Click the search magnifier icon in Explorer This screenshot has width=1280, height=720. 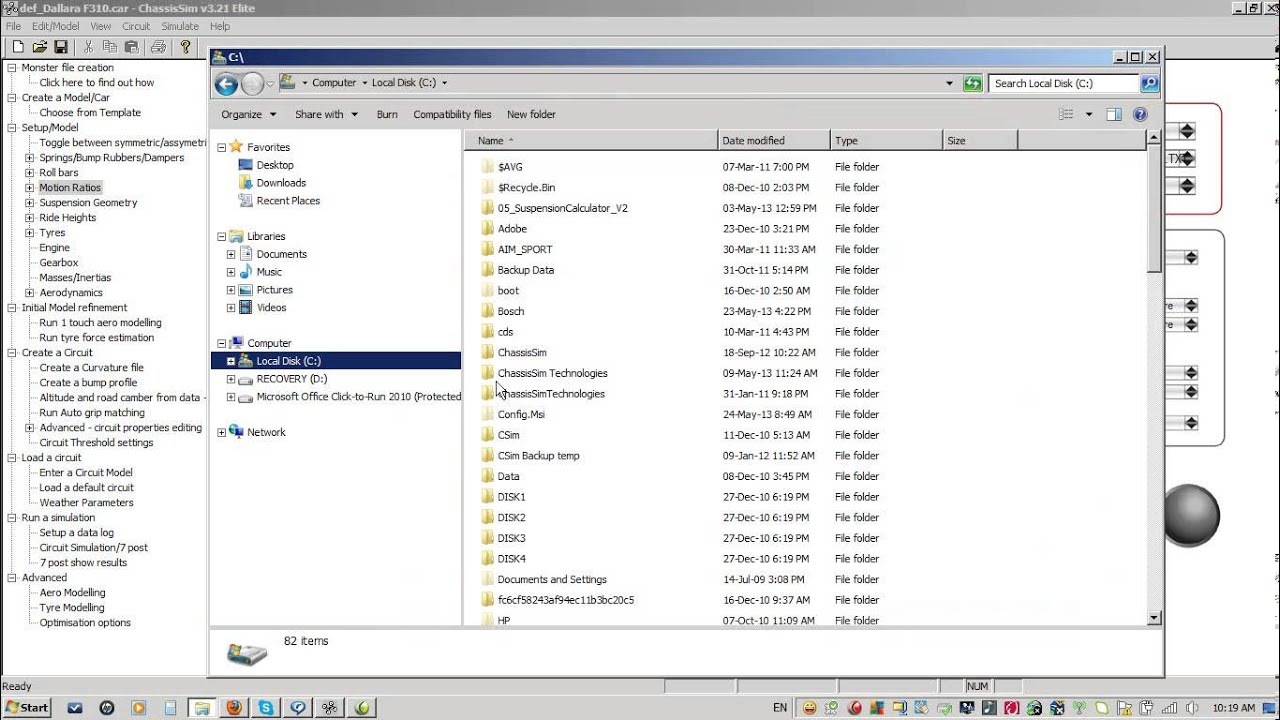click(x=1149, y=83)
